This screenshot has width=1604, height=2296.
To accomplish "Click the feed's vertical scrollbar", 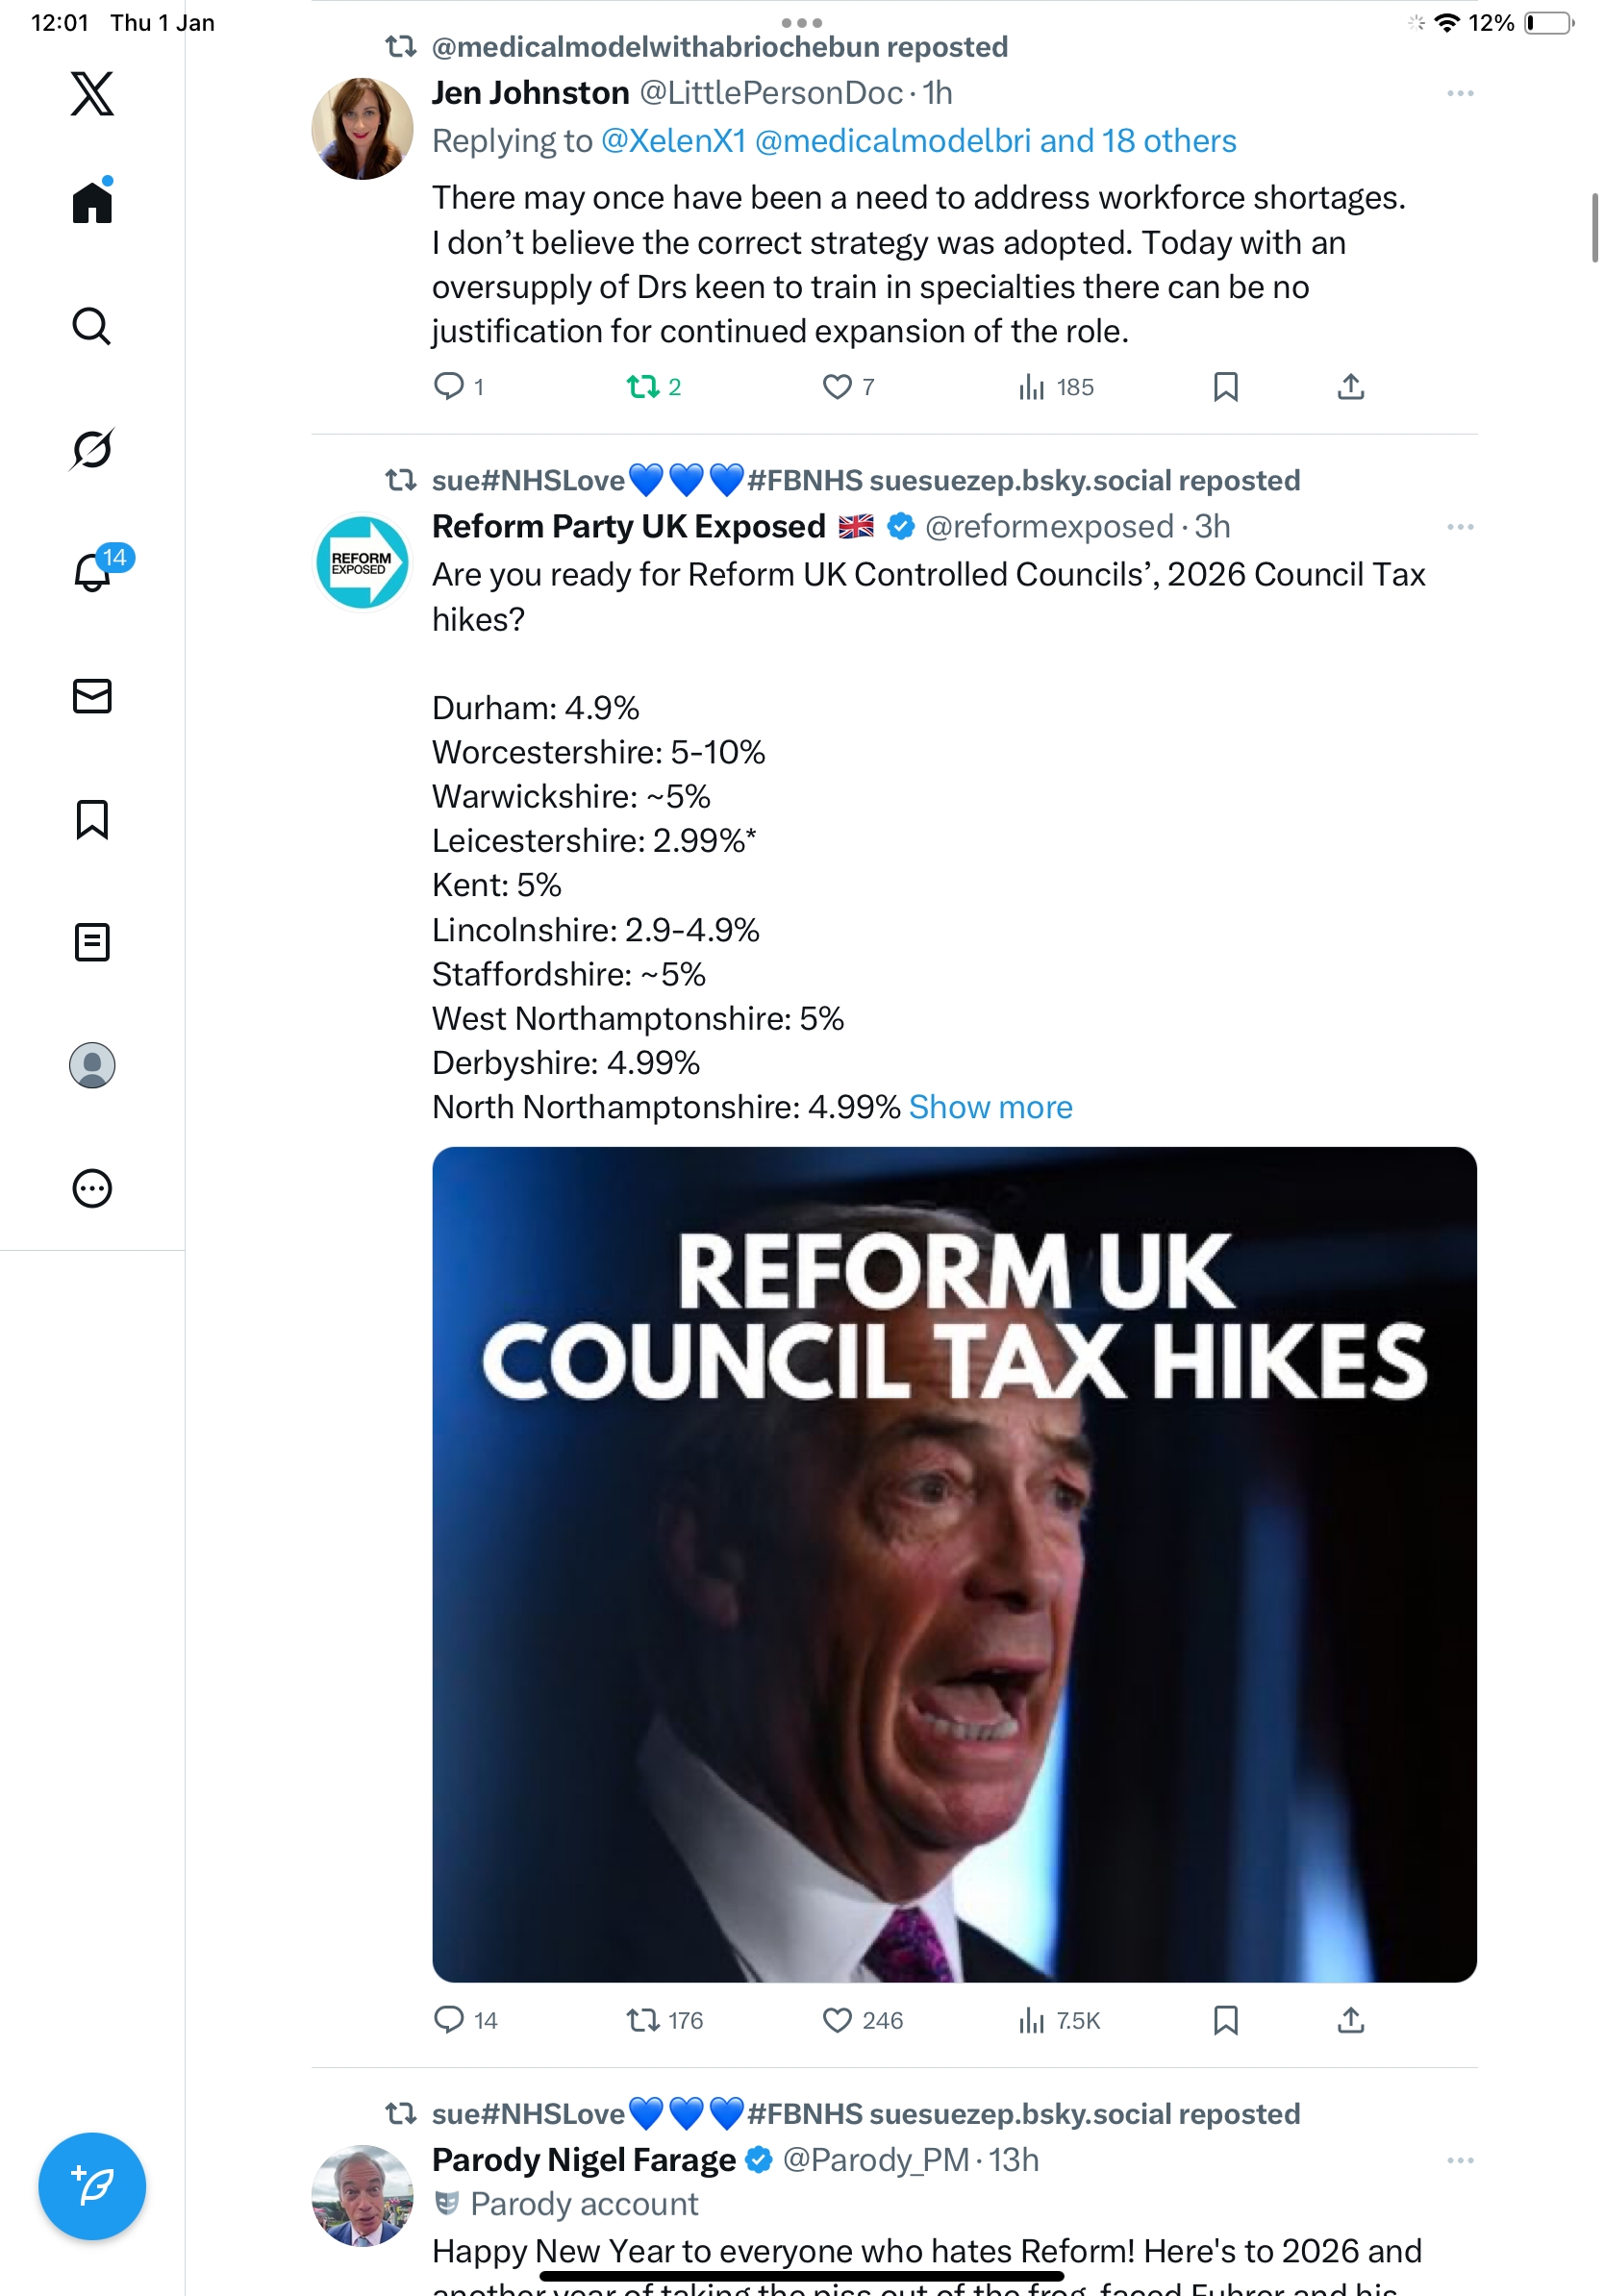I will [x=1595, y=228].
